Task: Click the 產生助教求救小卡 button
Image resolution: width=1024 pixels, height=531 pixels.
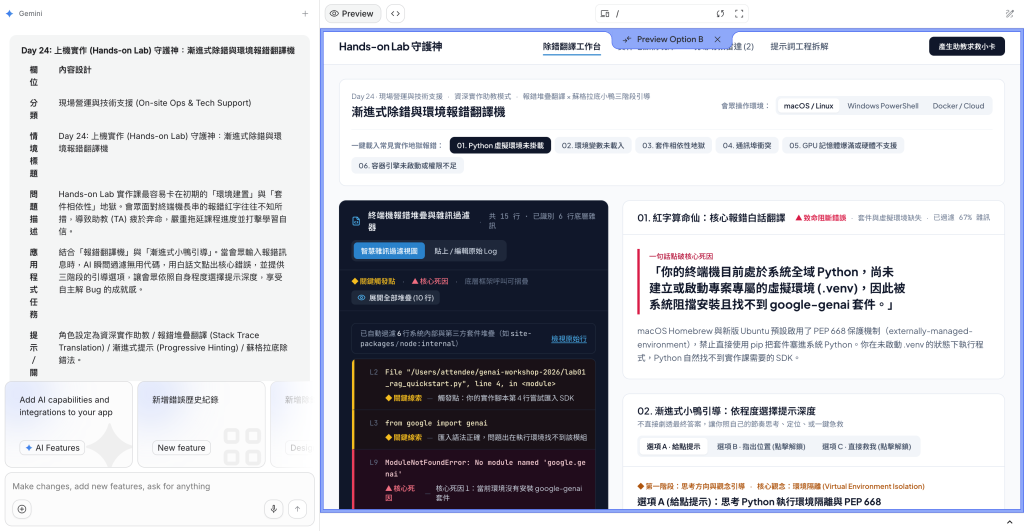Action: pyautogui.click(x=967, y=46)
